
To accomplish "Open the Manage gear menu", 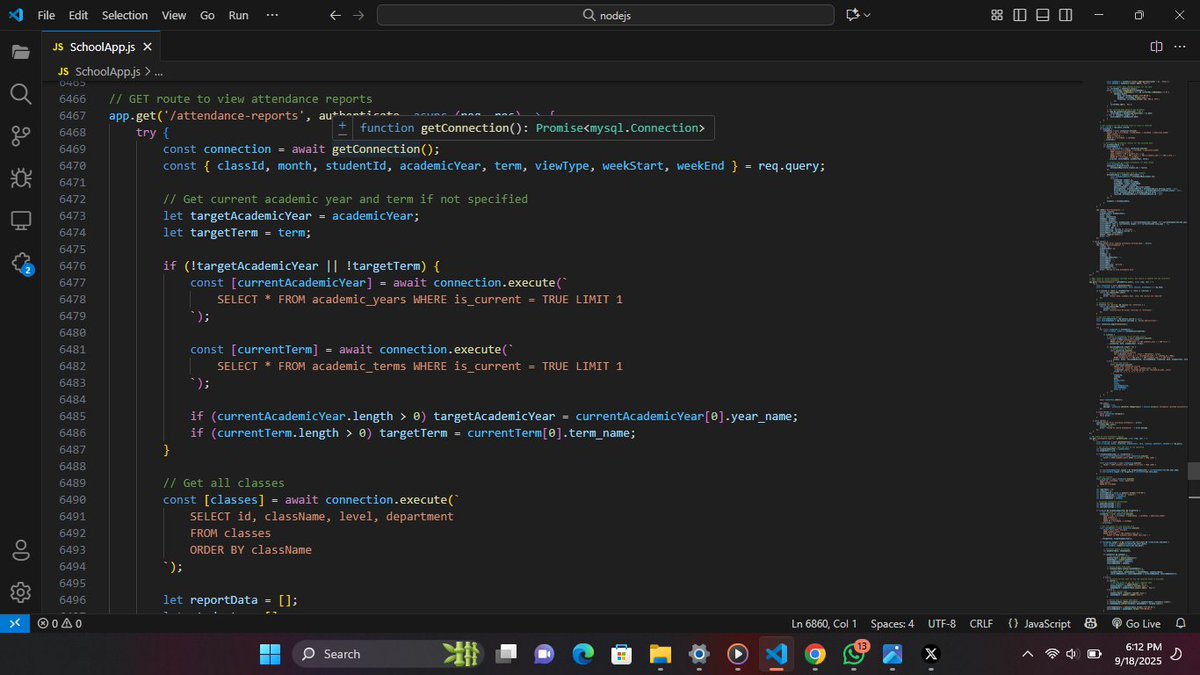I will 21,592.
